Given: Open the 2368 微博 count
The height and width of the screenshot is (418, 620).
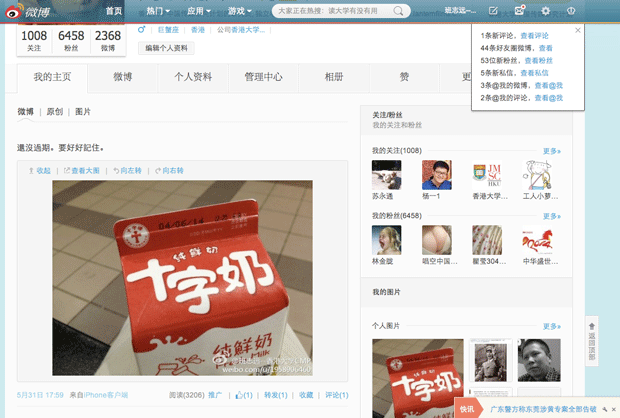Looking at the screenshot, I should pyautogui.click(x=108, y=40).
